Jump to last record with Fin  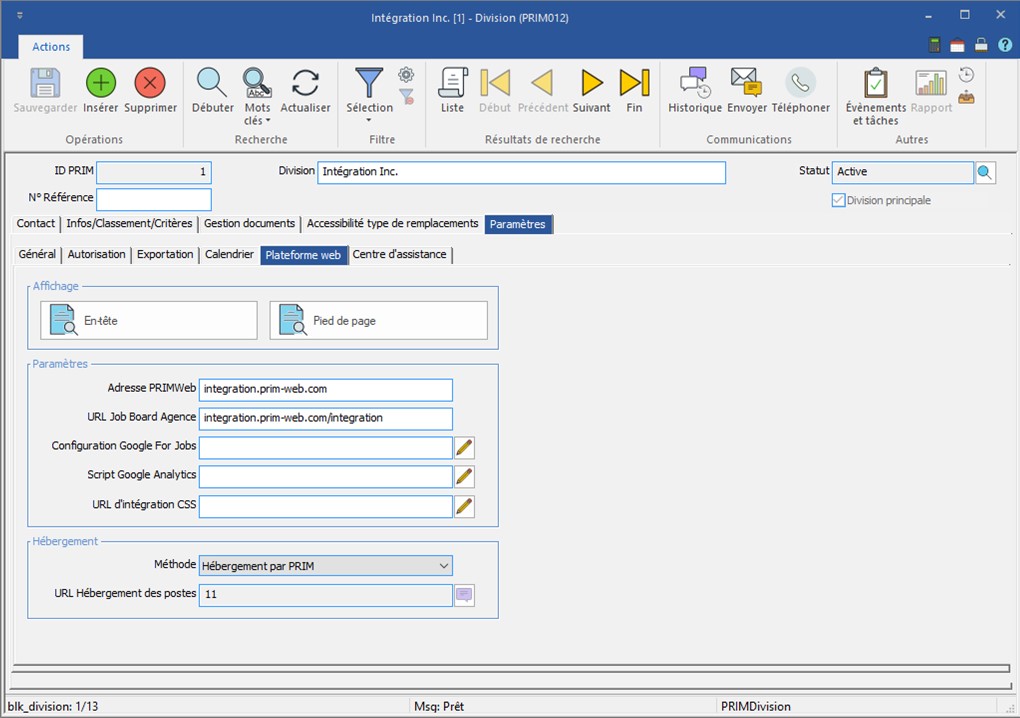pos(634,83)
